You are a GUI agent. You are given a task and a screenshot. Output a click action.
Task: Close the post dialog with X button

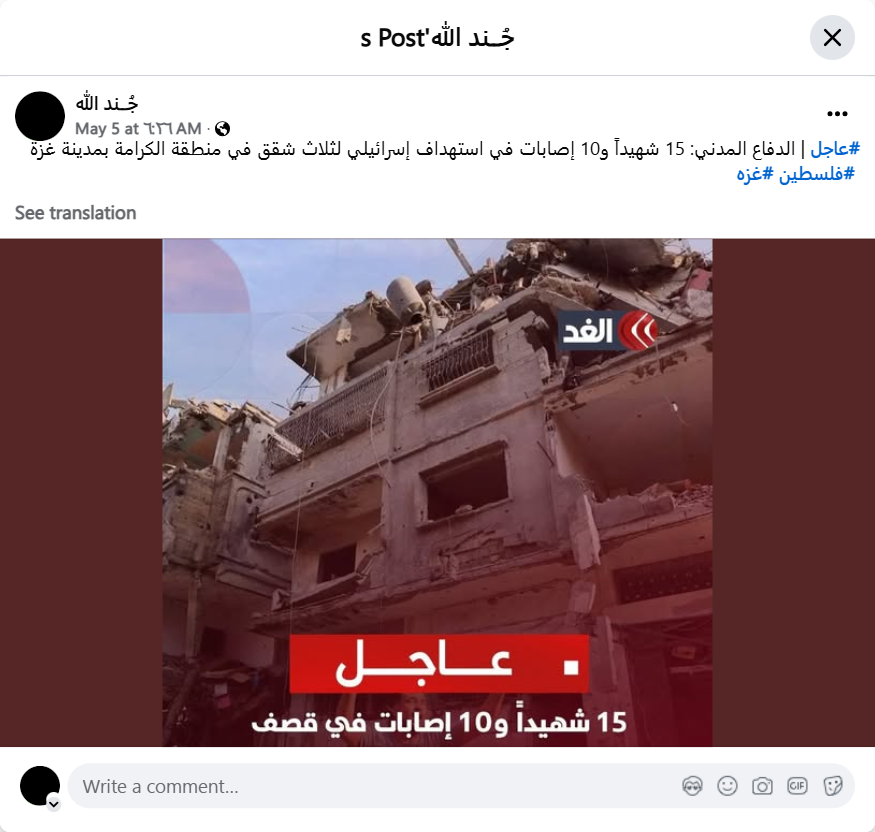tap(832, 38)
